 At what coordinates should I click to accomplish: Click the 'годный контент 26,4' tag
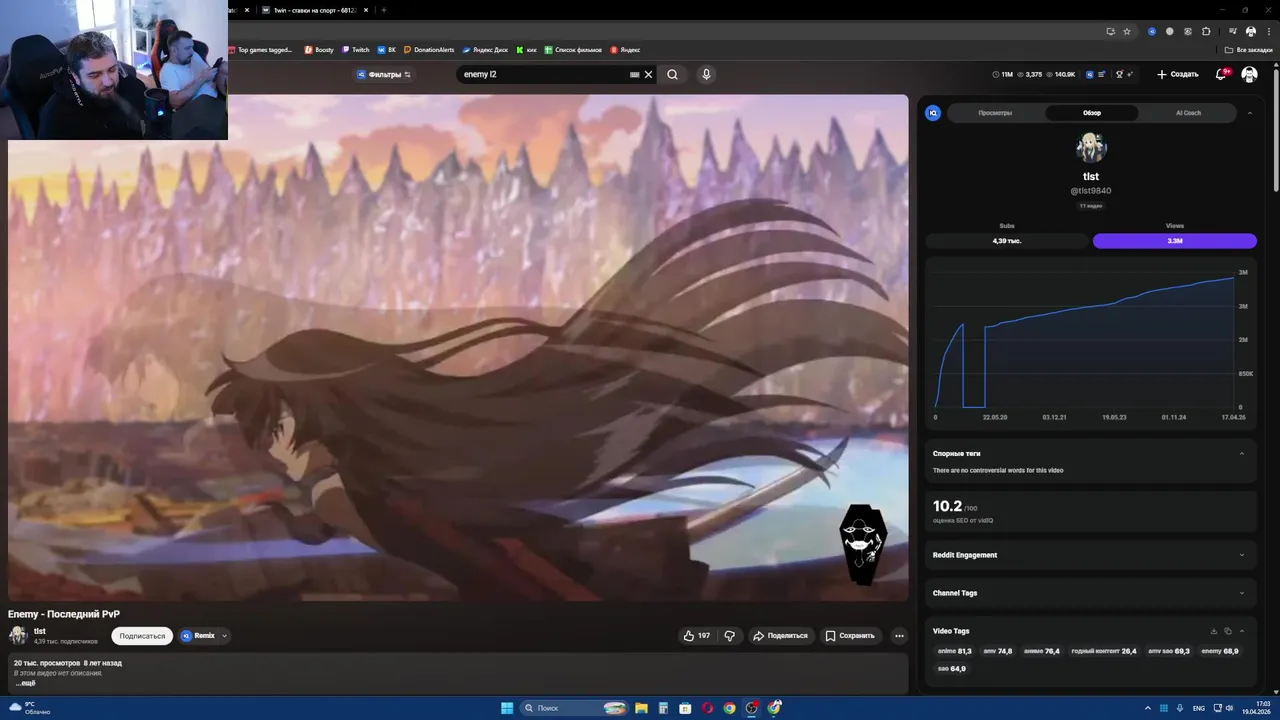(1104, 651)
